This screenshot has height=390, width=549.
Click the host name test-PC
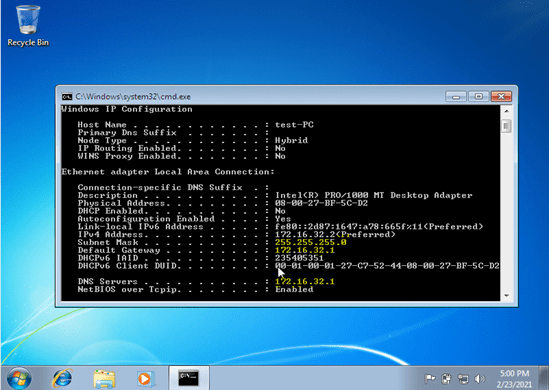pos(294,125)
